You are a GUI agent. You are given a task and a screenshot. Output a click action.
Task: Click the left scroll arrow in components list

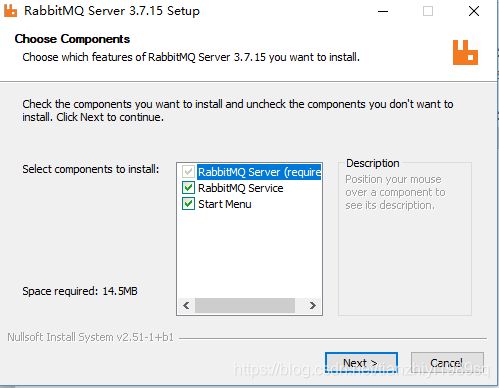tap(186, 305)
